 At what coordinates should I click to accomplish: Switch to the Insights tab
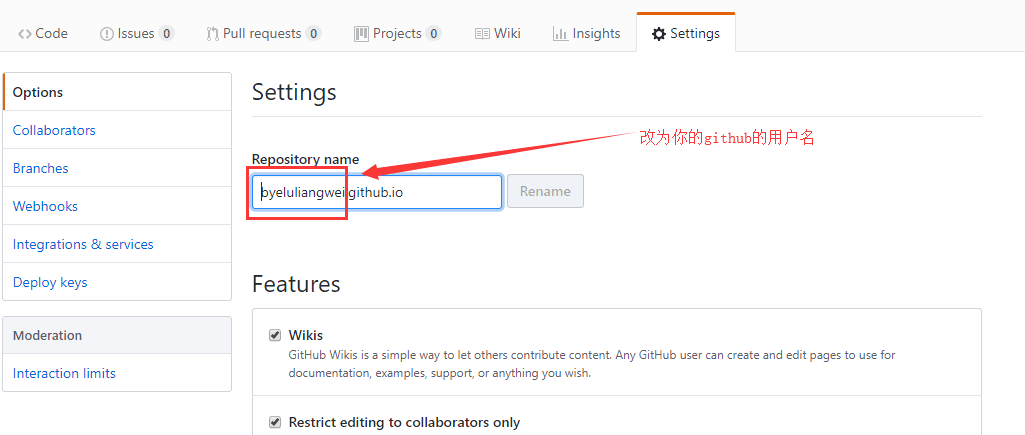(586, 33)
